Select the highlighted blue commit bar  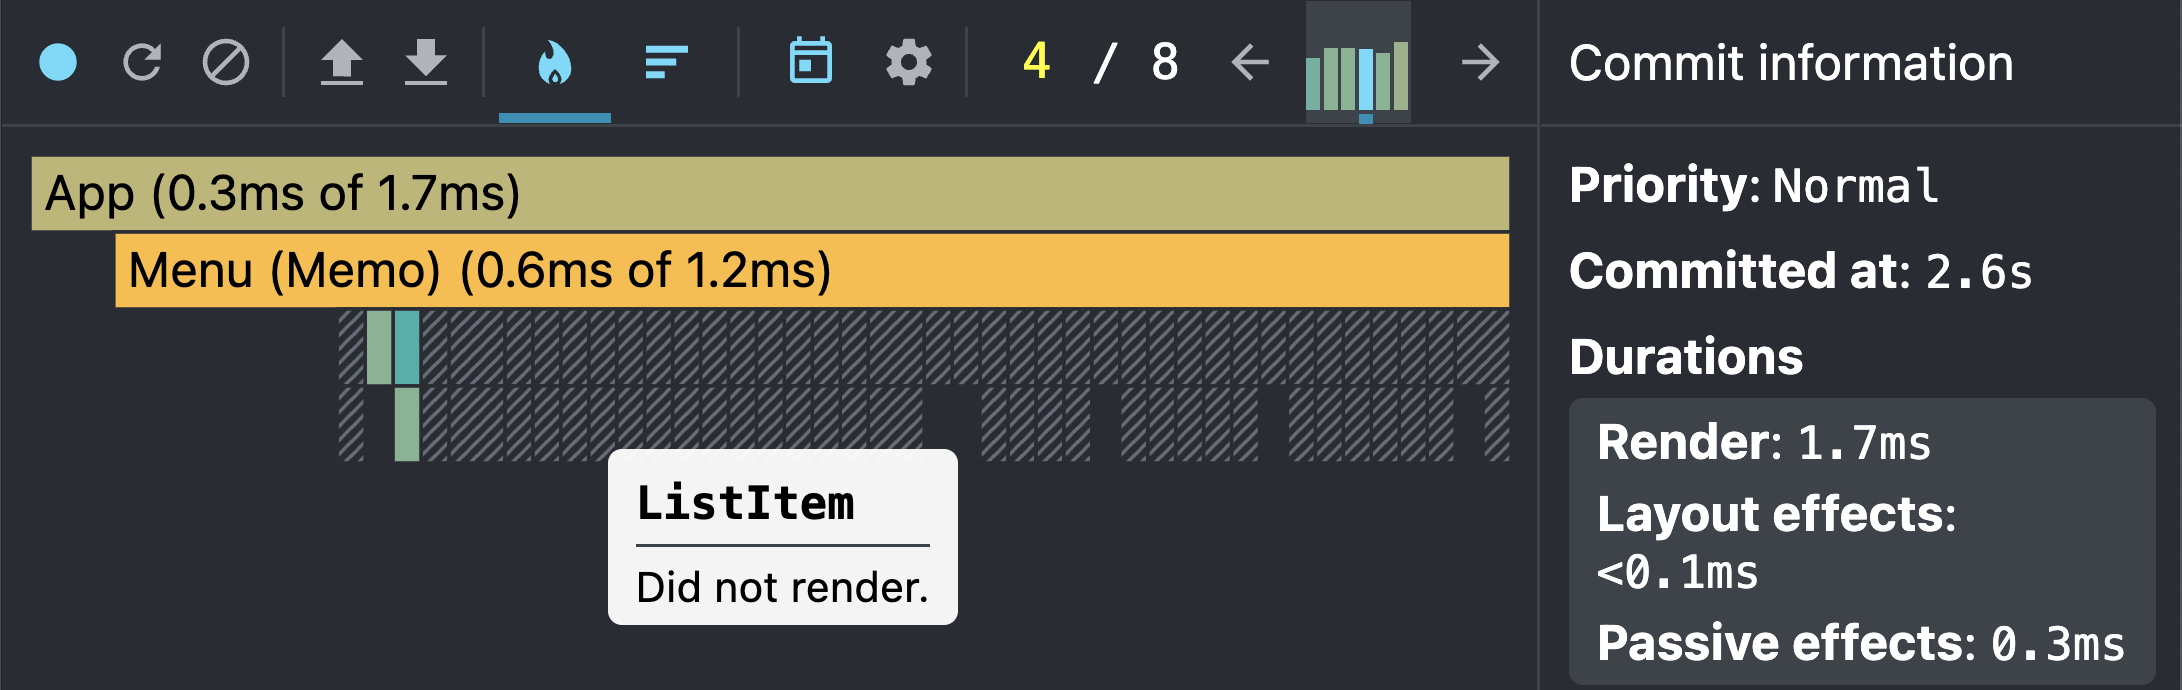tap(1366, 80)
